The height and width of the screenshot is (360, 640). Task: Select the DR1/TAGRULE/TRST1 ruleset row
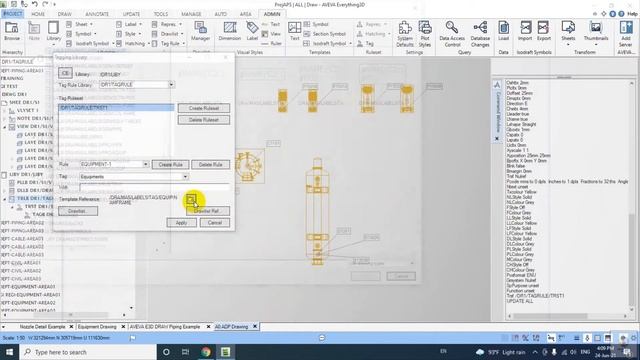pos(116,108)
